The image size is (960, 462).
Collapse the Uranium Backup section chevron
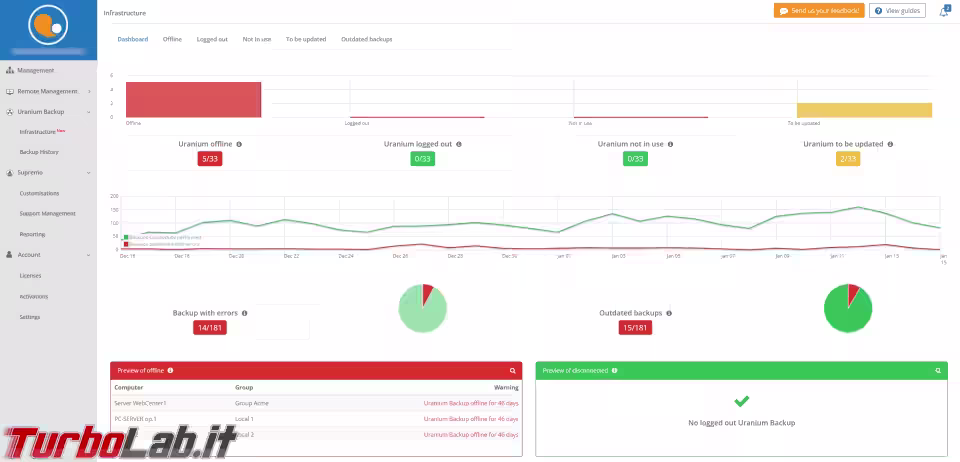[89, 112]
